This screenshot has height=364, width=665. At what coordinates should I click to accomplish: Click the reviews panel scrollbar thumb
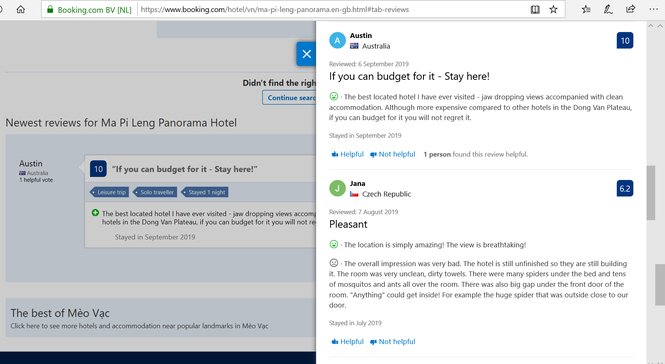coord(651,193)
